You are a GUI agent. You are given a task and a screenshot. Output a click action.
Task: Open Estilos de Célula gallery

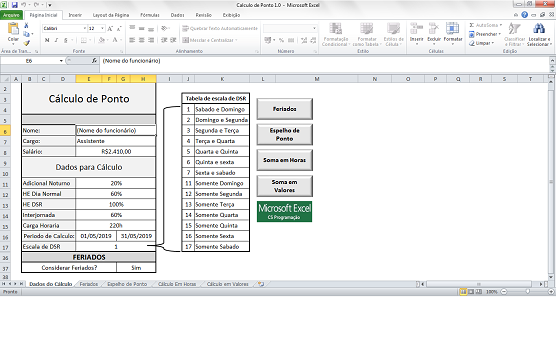tap(393, 34)
